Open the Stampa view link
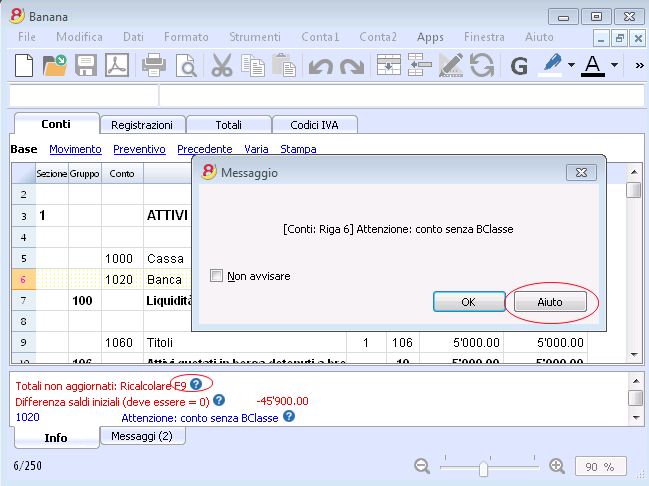The image size is (649, 486). coord(298,149)
